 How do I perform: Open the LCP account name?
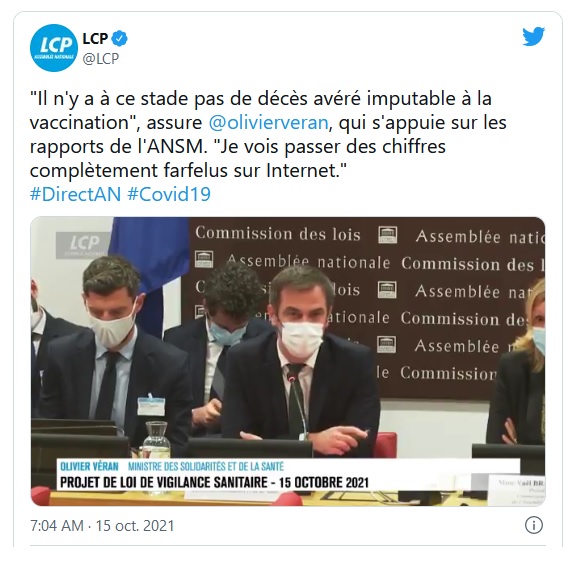[x=95, y=38]
